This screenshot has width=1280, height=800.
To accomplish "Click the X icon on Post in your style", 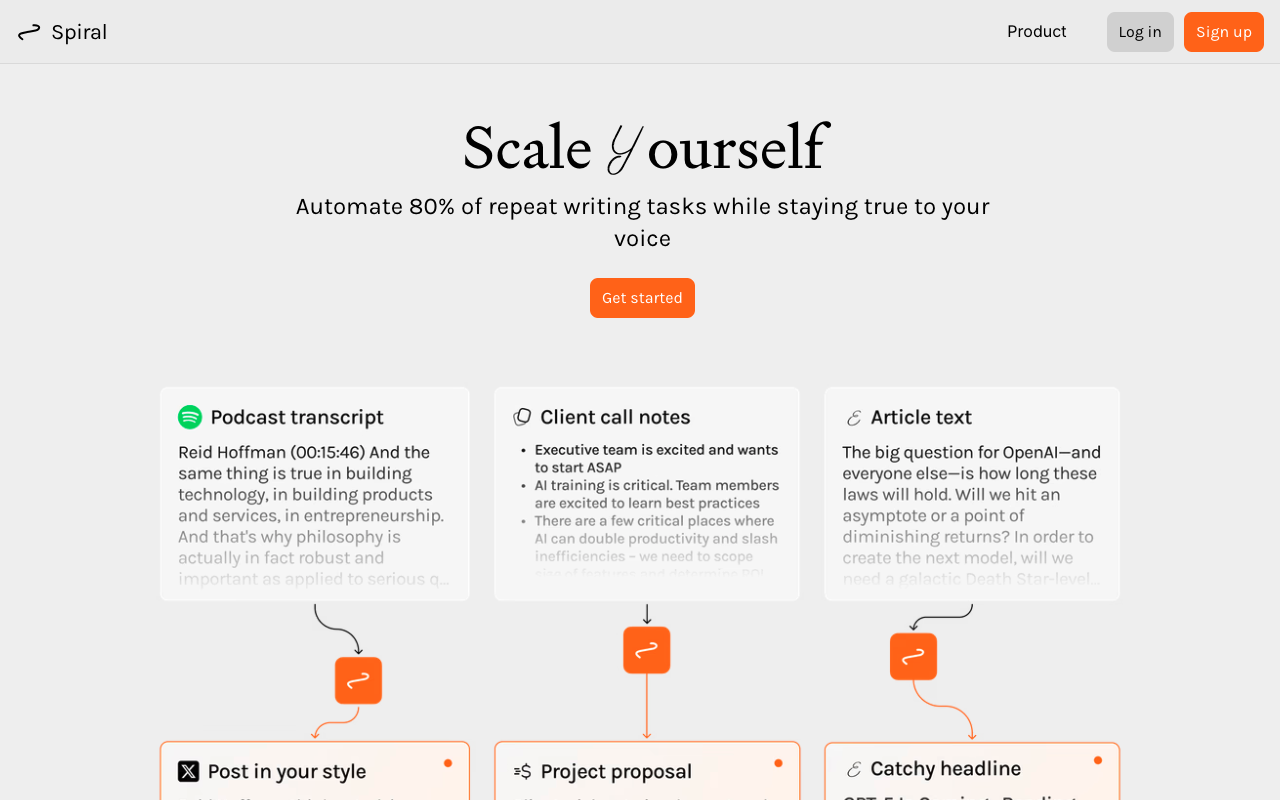I will pyautogui.click(x=189, y=771).
